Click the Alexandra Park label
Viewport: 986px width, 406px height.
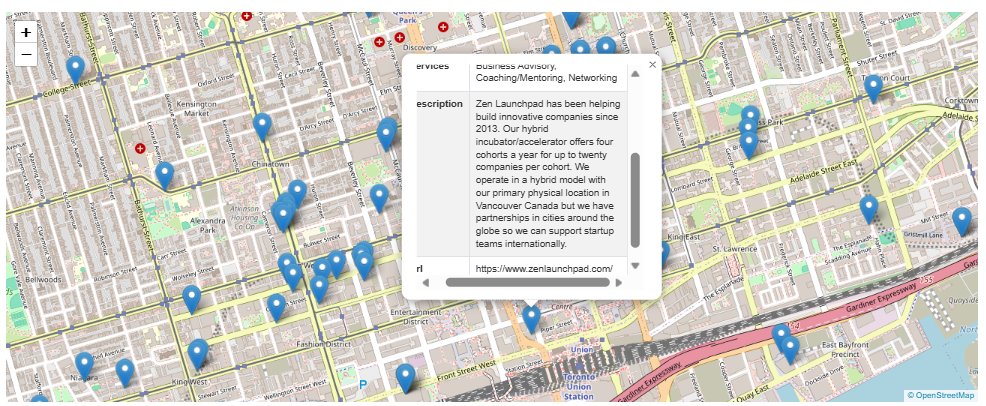[206, 225]
